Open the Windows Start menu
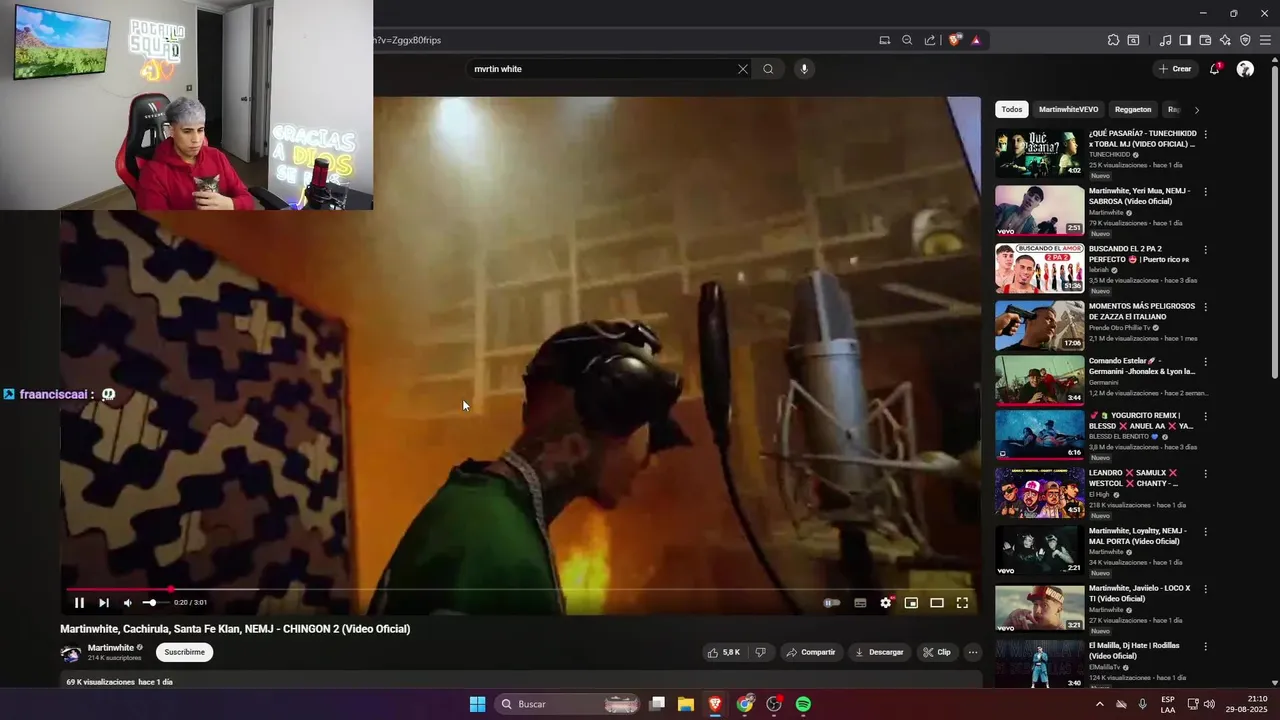This screenshot has width=1280, height=720. (x=477, y=704)
